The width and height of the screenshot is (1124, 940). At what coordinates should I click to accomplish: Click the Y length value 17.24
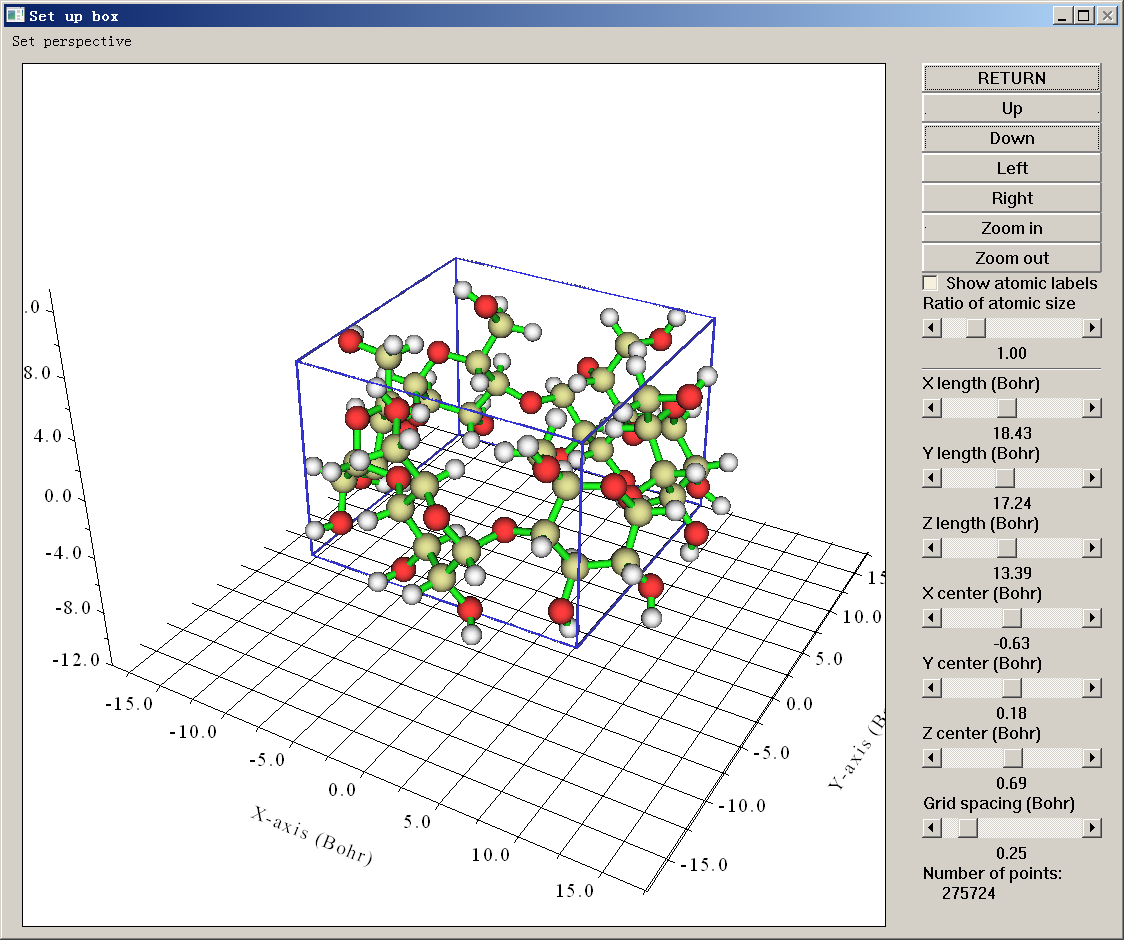[1011, 503]
